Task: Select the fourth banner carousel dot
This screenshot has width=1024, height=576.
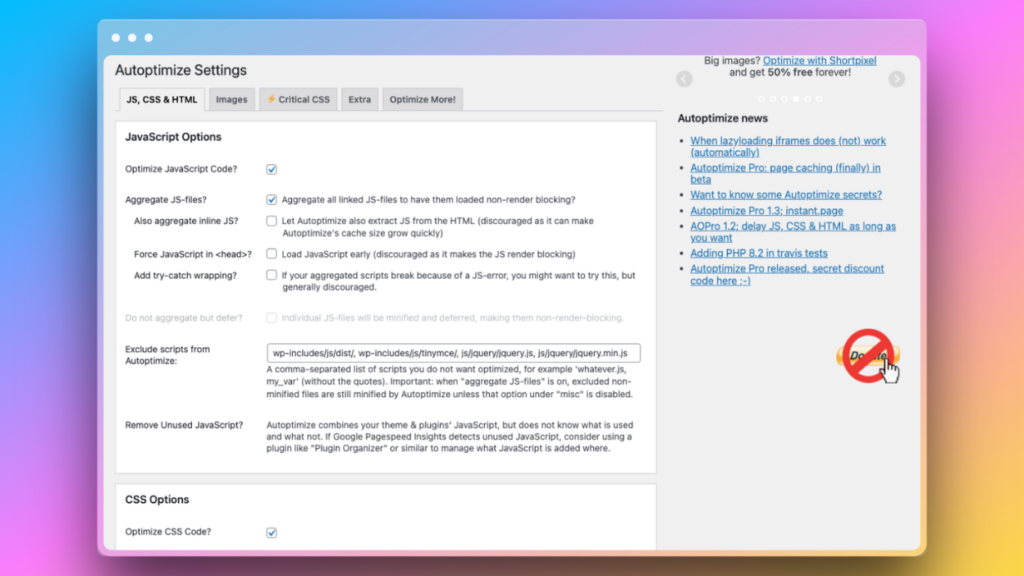Action: [796, 99]
